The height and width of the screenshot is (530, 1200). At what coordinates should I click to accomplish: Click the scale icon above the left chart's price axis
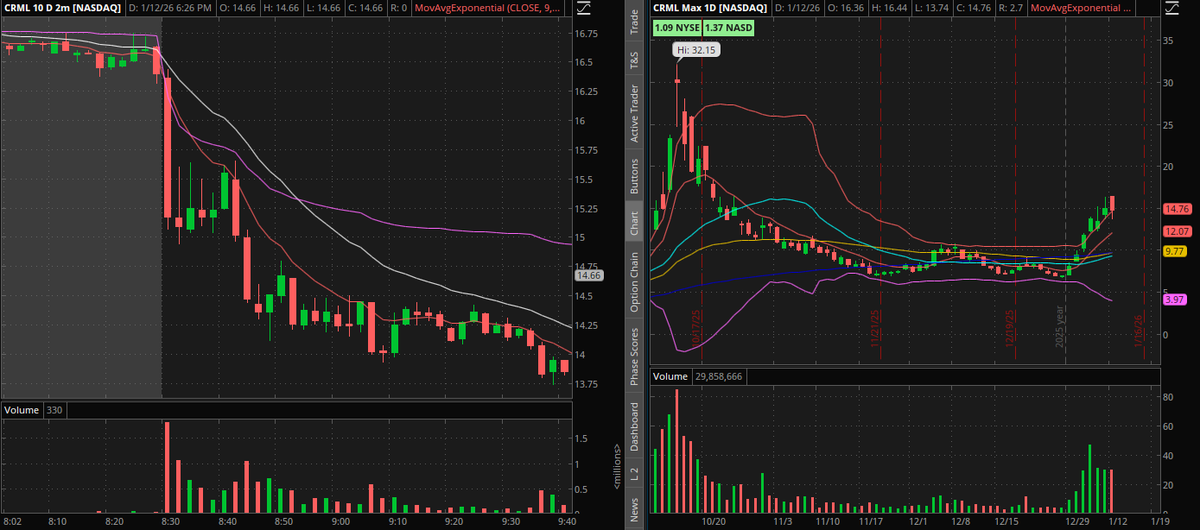point(583,8)
